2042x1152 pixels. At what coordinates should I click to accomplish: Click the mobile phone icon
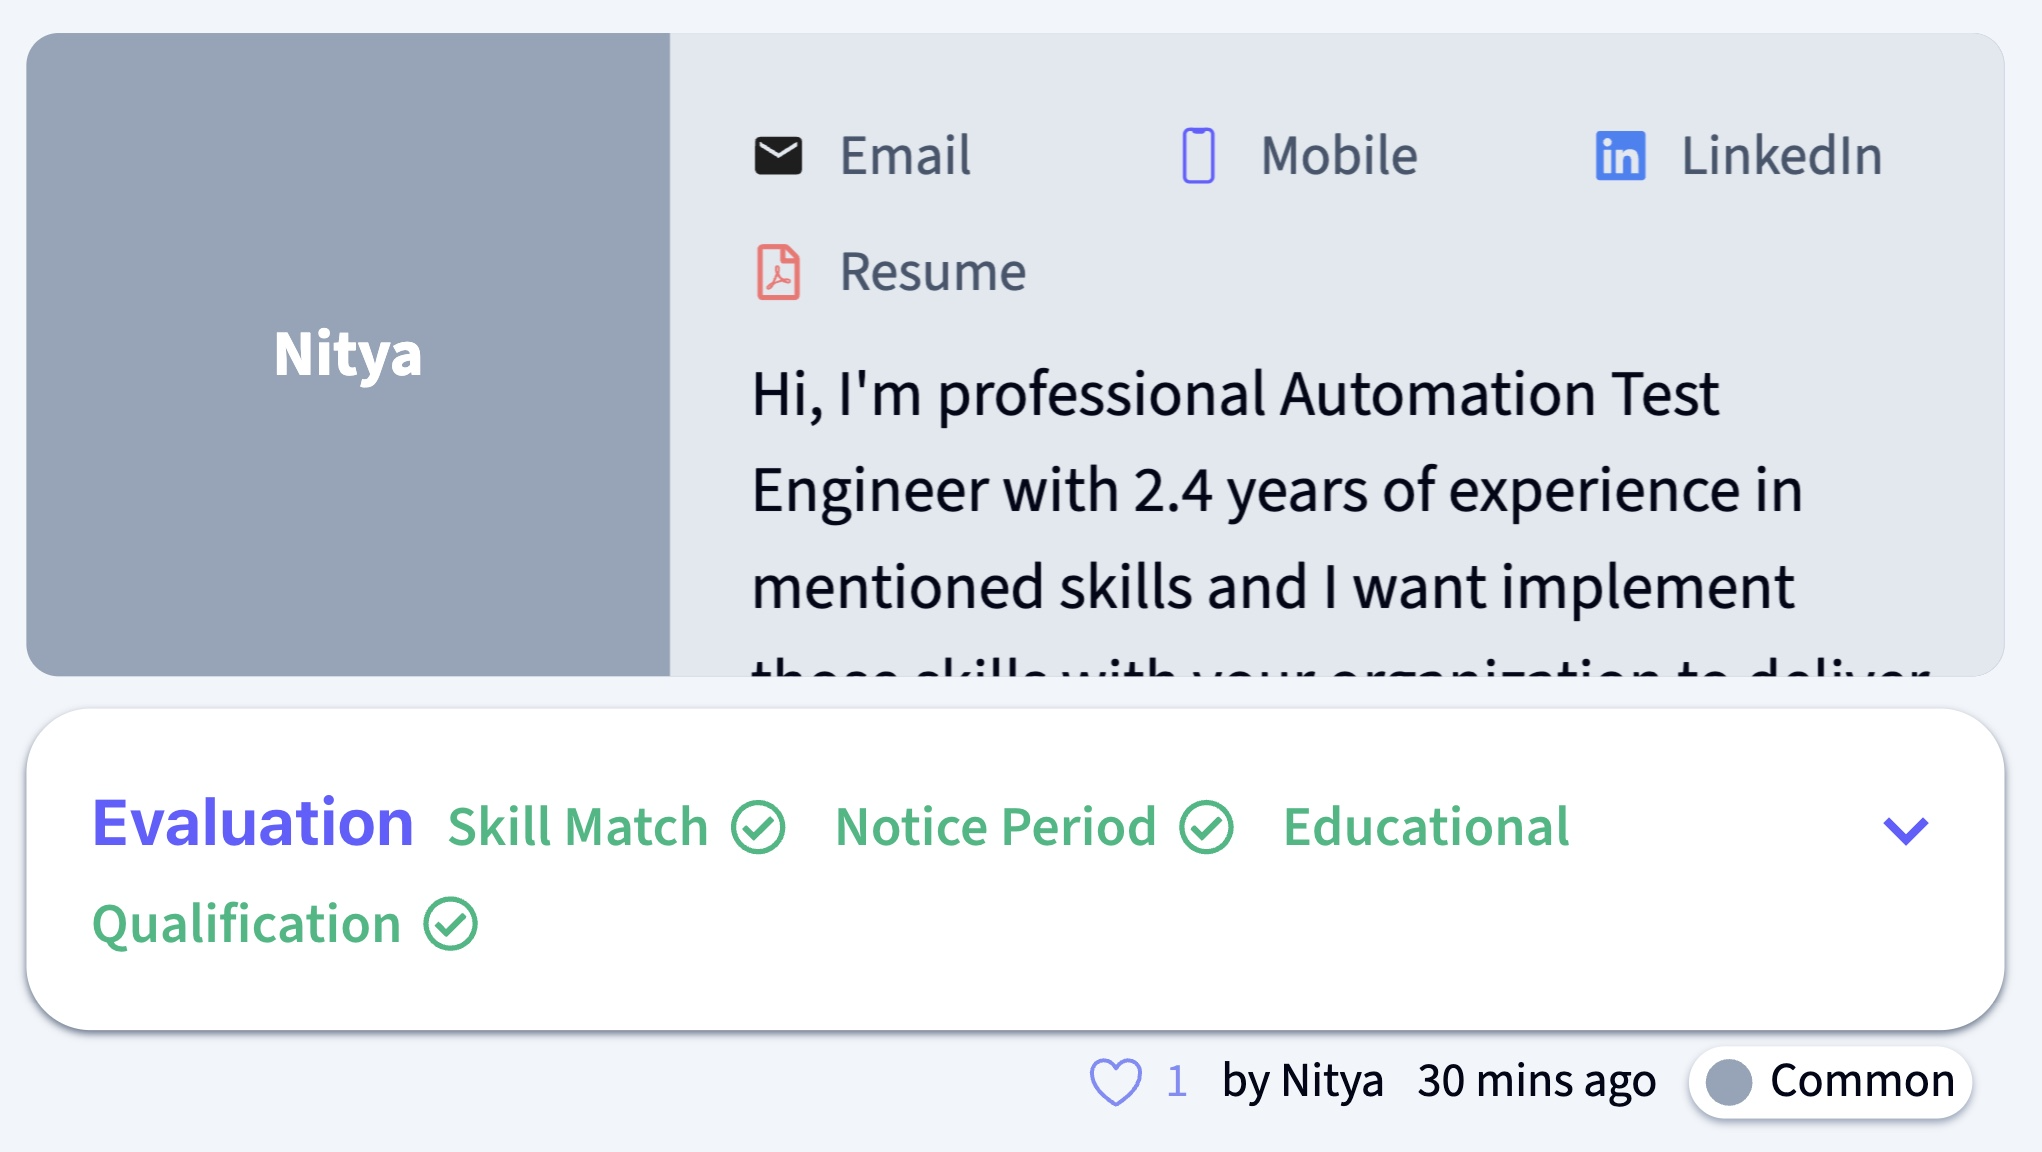tap(1198, 156)
